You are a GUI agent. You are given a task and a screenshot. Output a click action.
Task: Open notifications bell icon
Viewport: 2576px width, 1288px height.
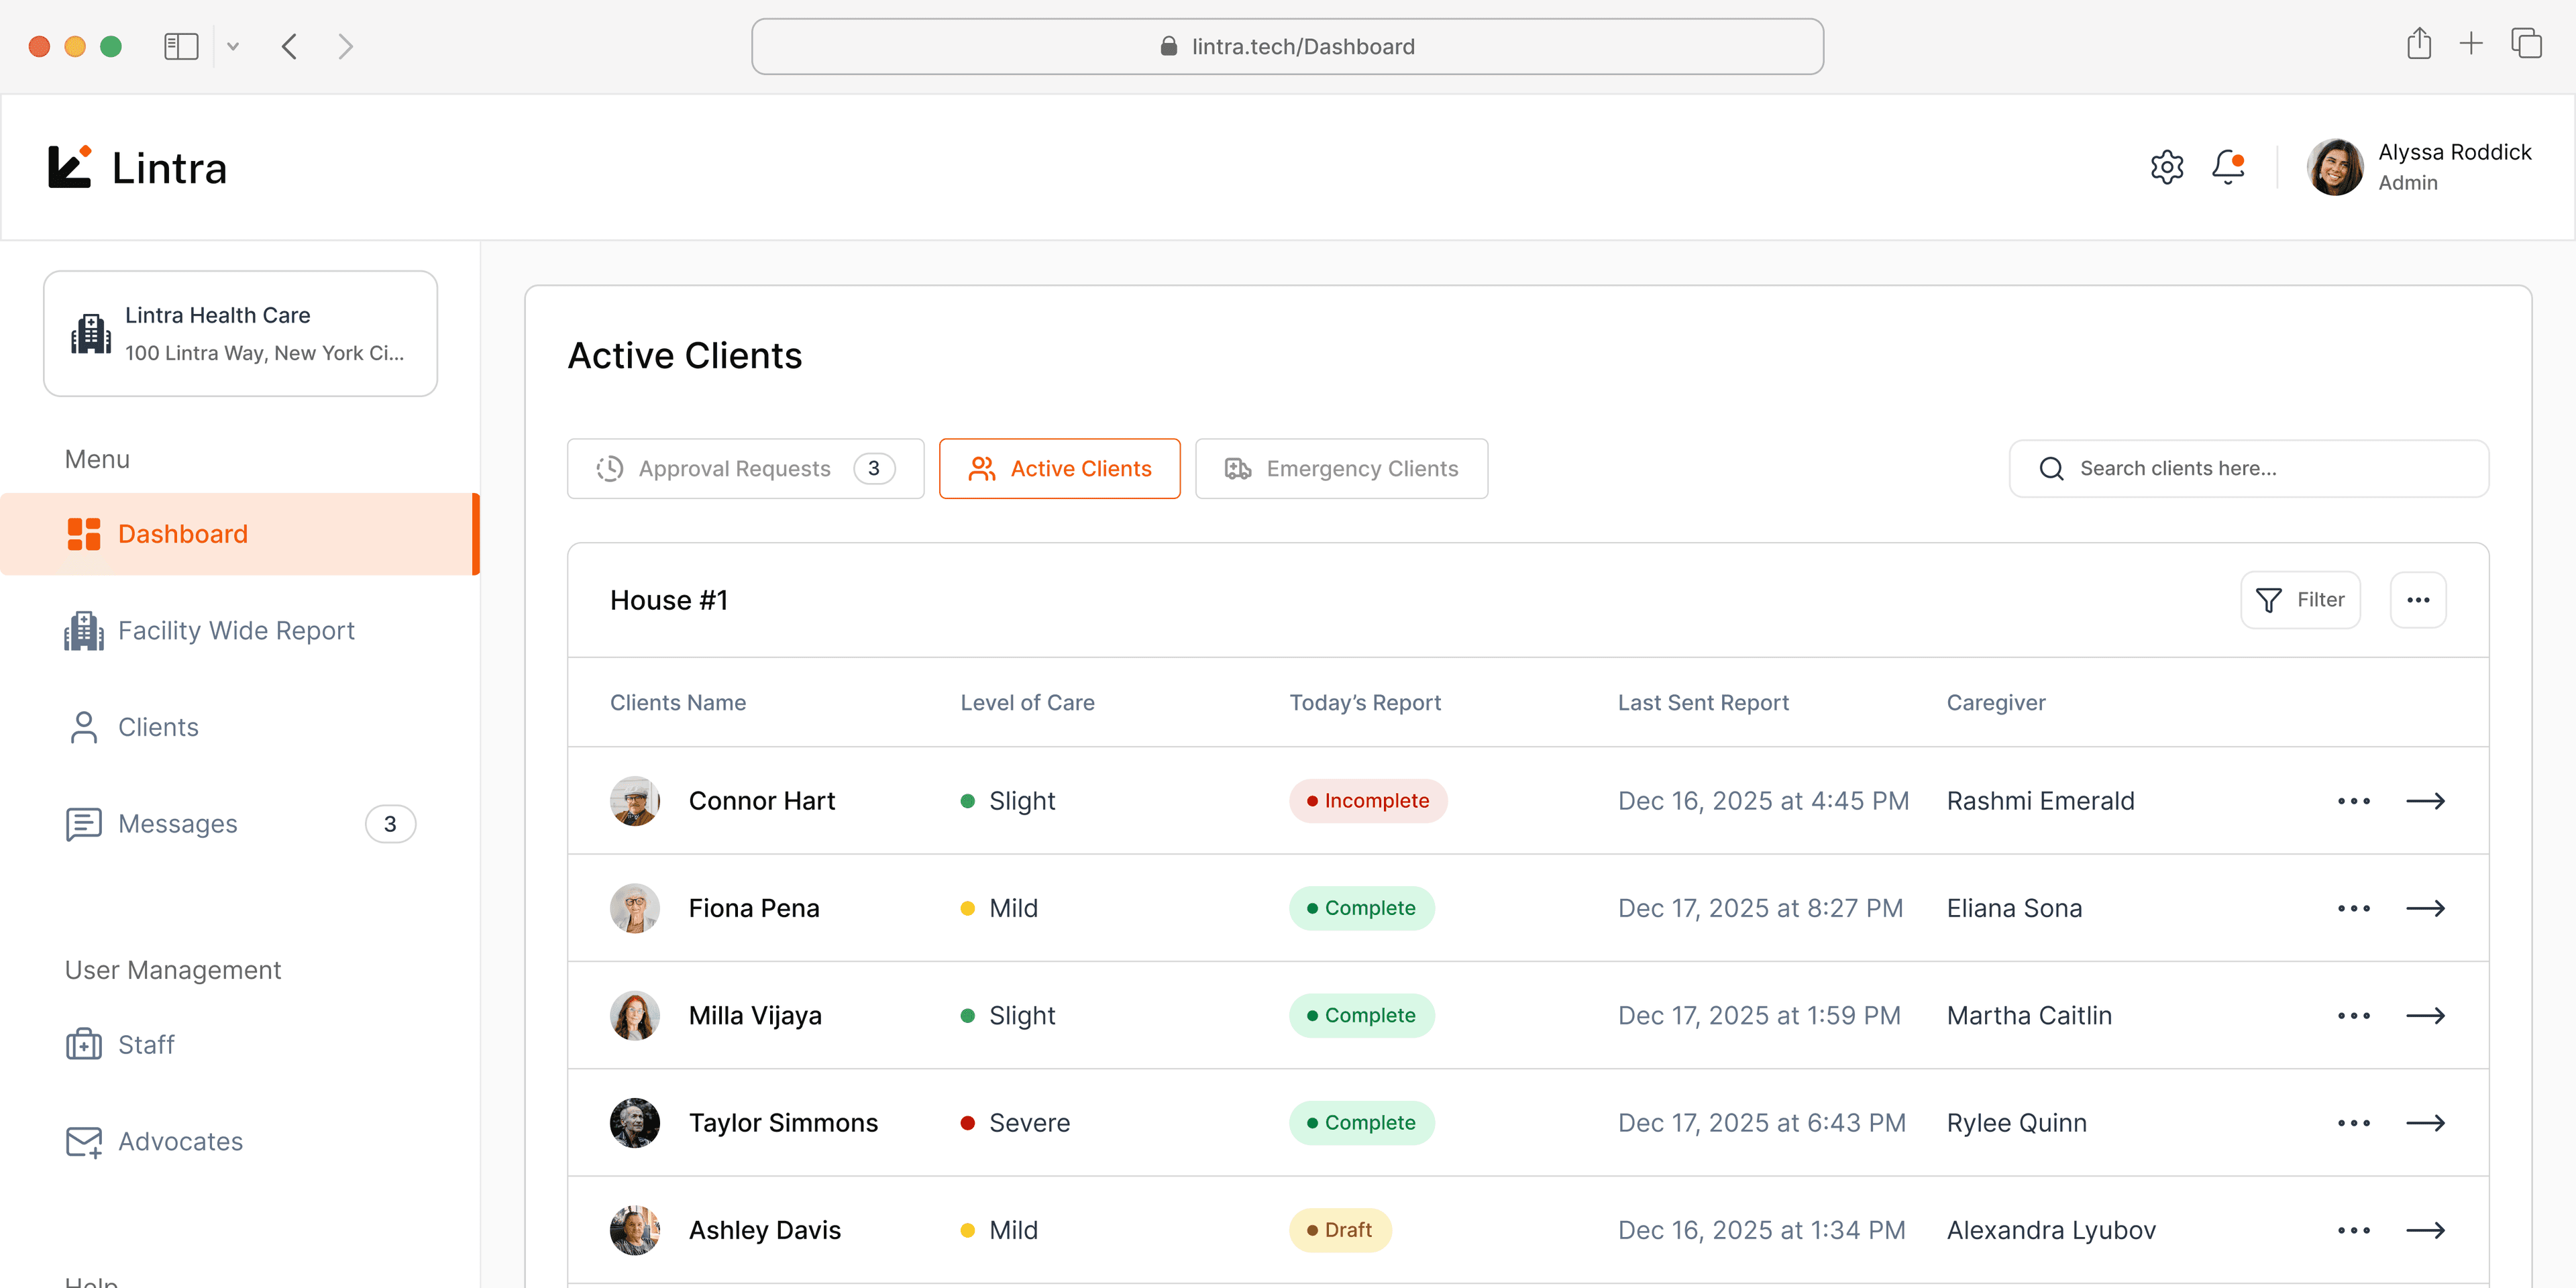click(x=2227, y=166)
